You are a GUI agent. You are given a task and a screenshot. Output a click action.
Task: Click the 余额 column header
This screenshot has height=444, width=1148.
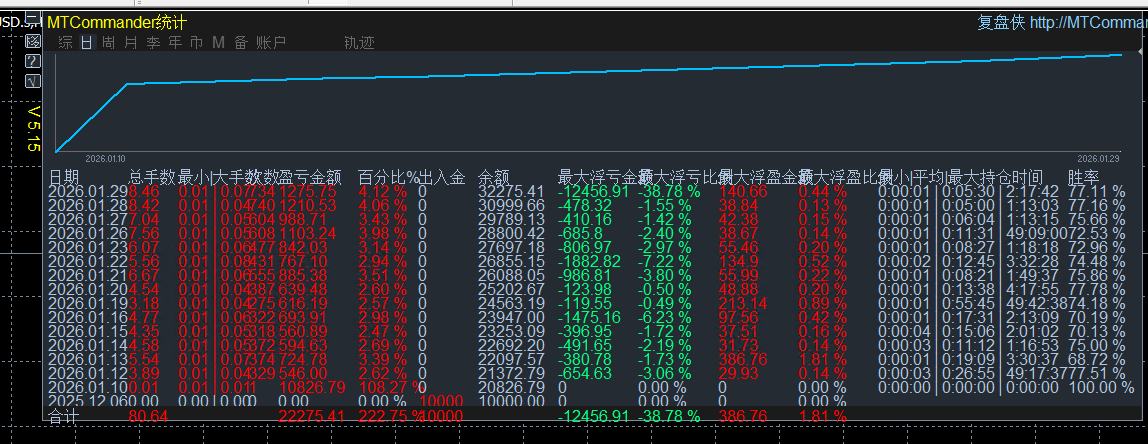point(493,177)
